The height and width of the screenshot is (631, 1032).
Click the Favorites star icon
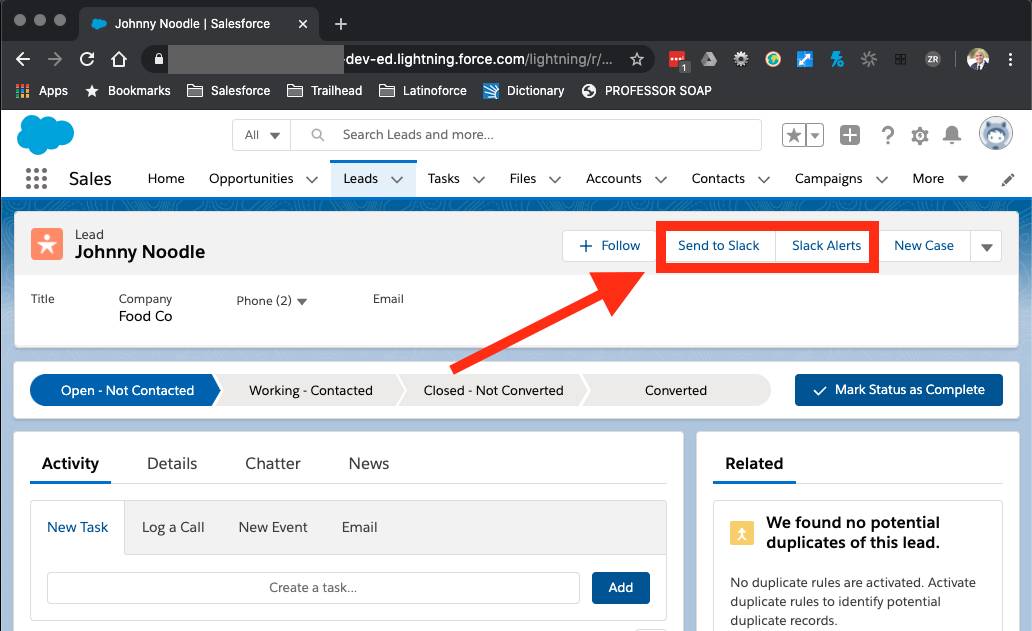pyautogui.click(x=794, y=136)
